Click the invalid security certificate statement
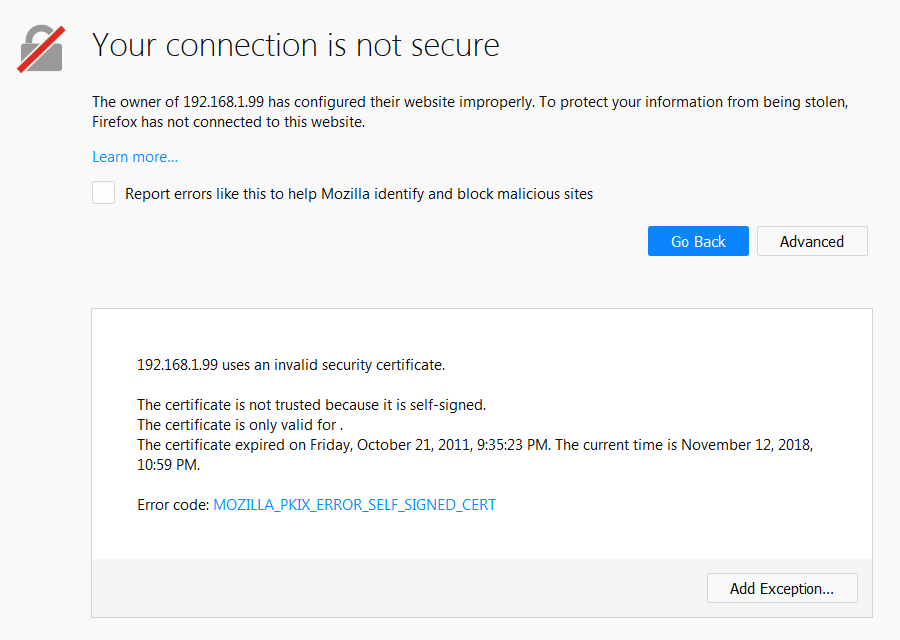900x640 pixels. pos(290,364)
